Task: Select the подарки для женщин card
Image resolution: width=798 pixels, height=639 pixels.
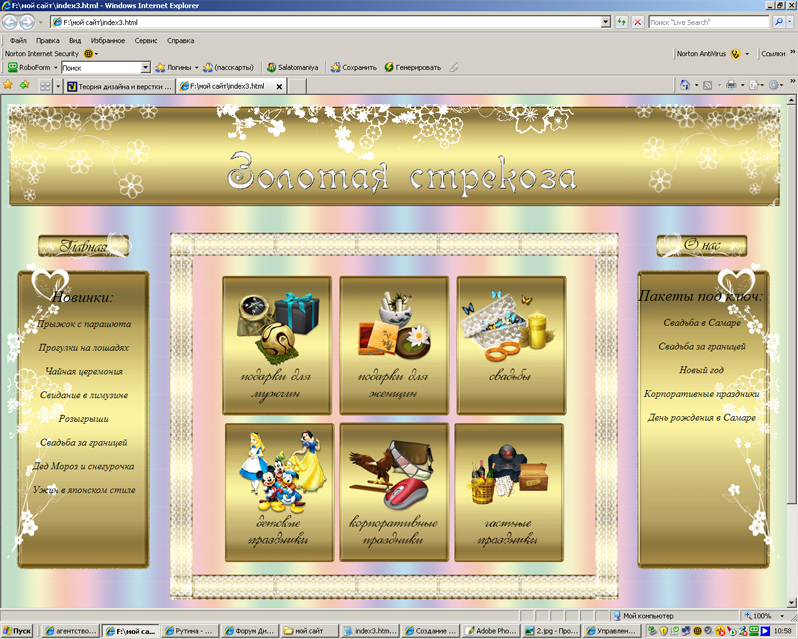Action: (x=394, y=345)
